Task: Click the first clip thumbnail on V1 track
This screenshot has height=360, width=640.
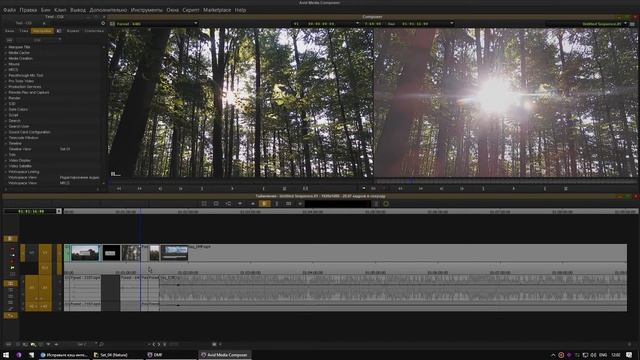Action: point(85,253)
